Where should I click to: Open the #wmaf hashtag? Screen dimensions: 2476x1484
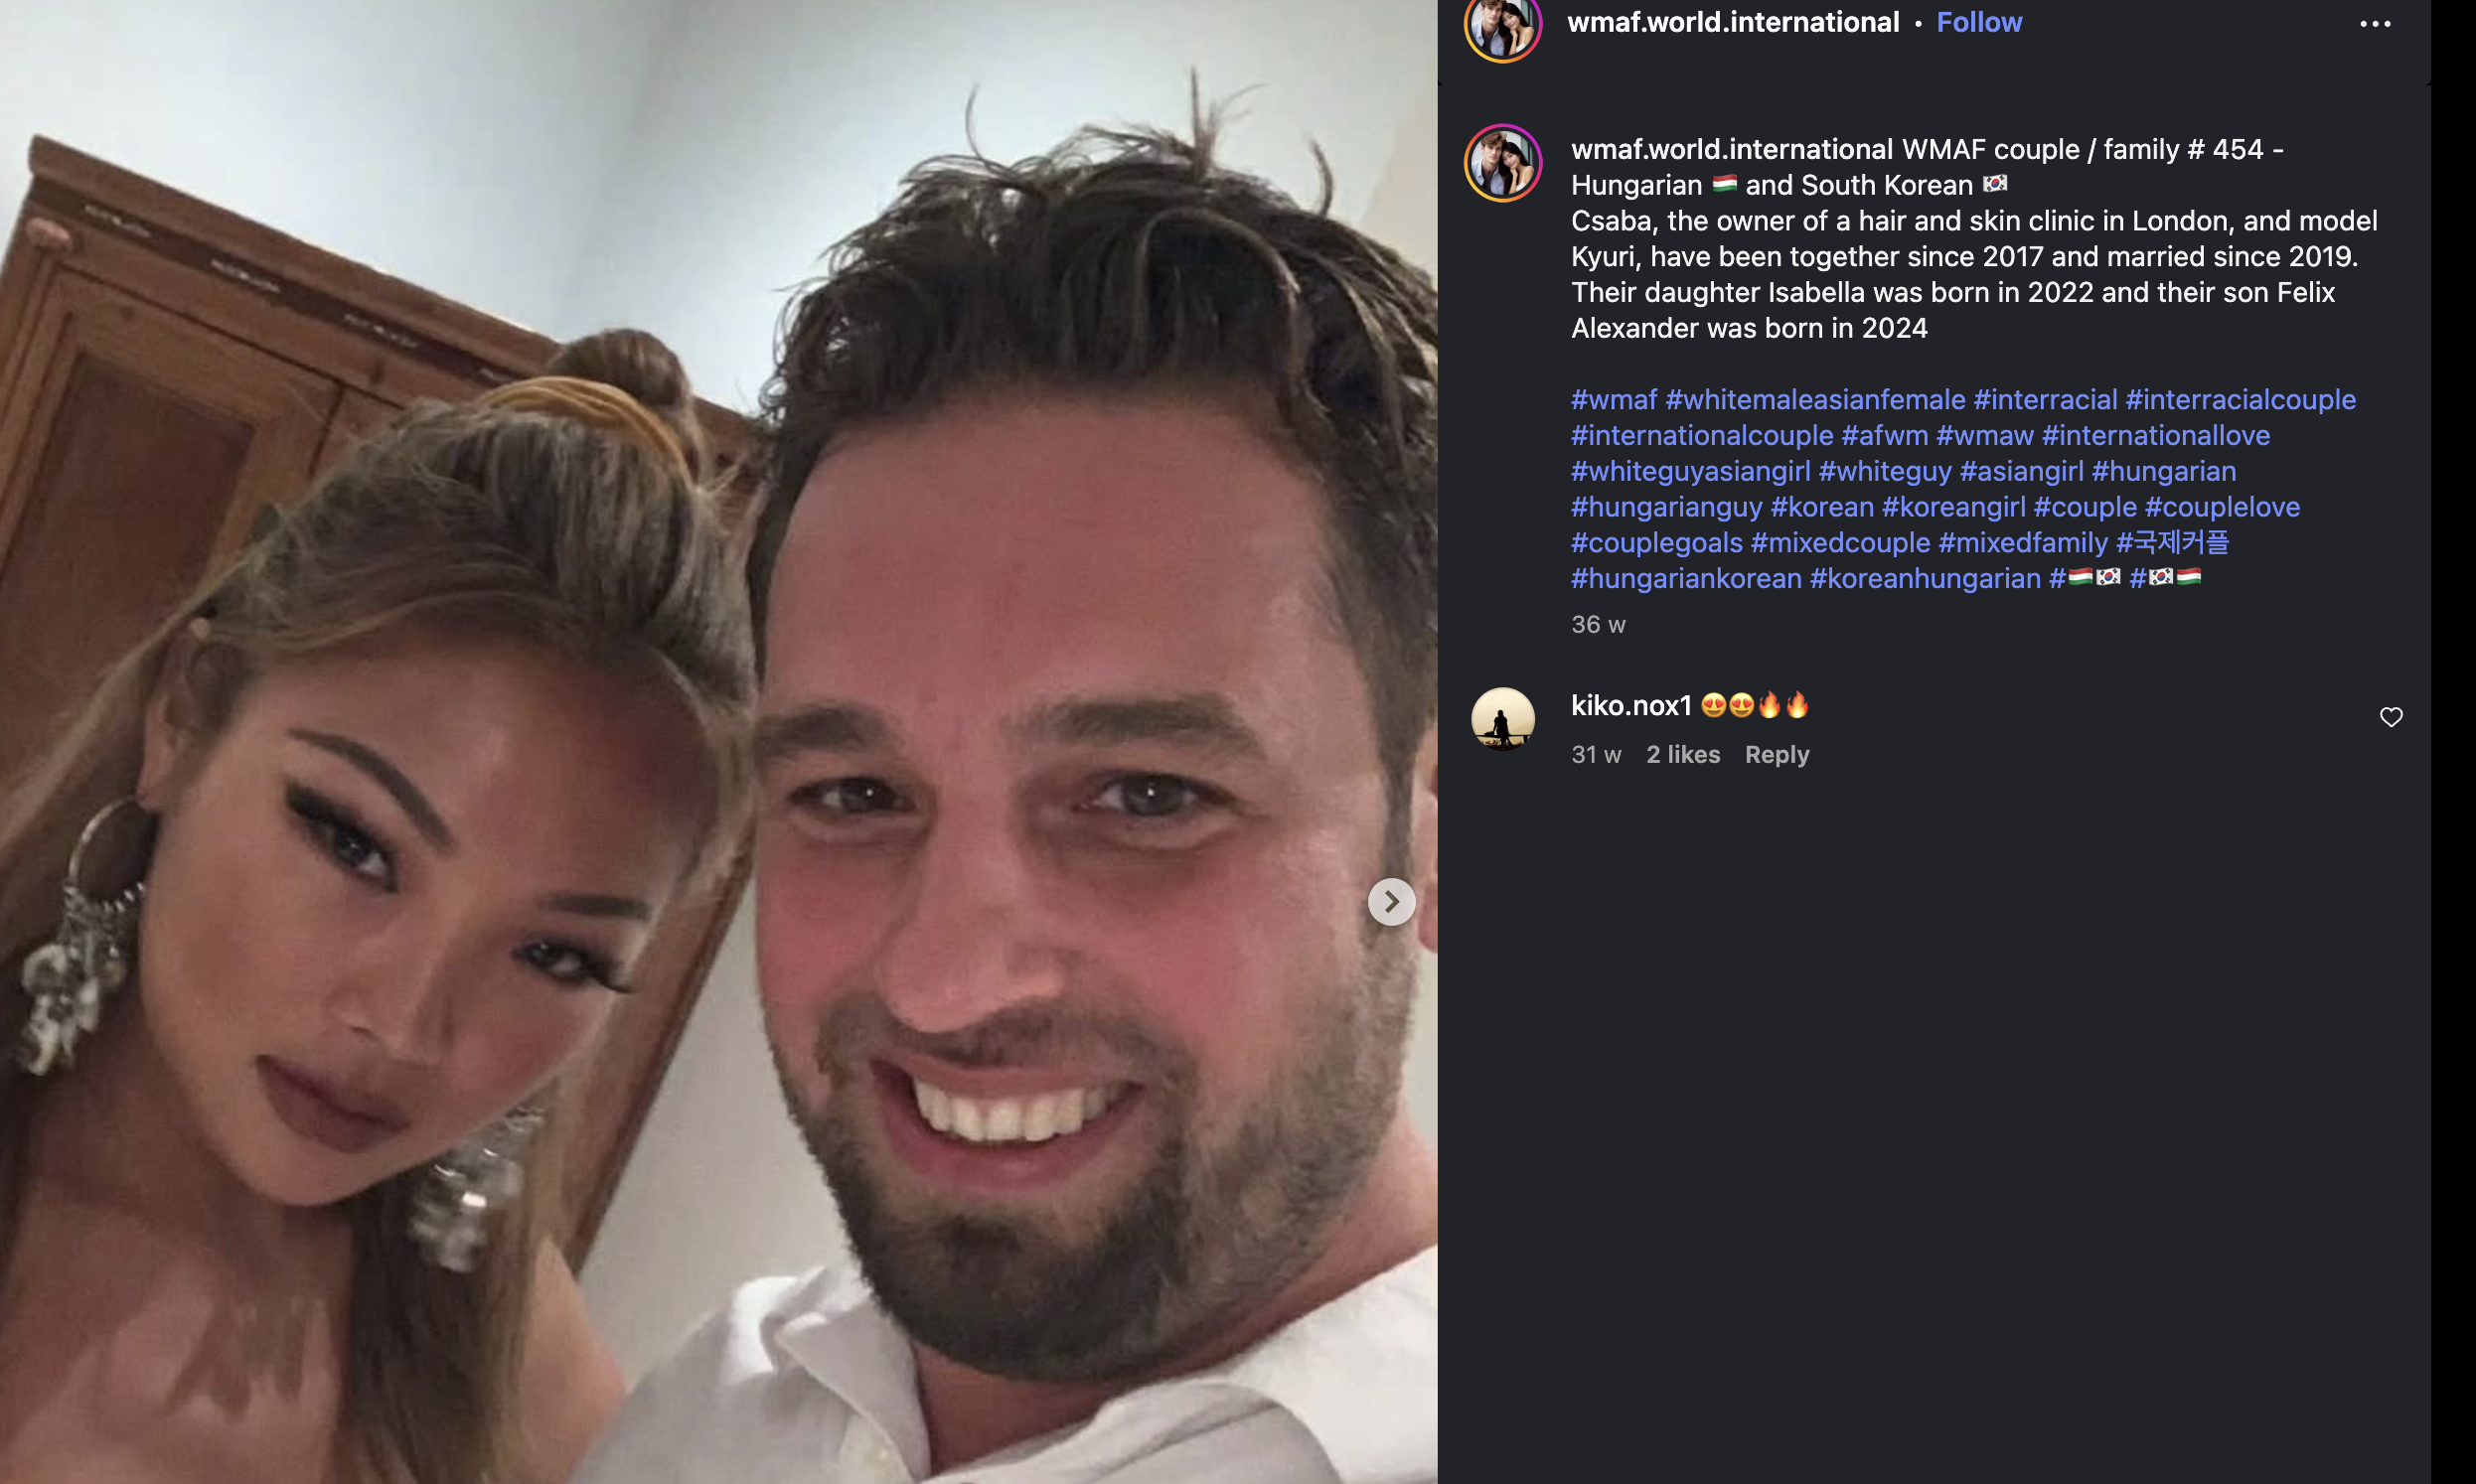coord(1613,400)
